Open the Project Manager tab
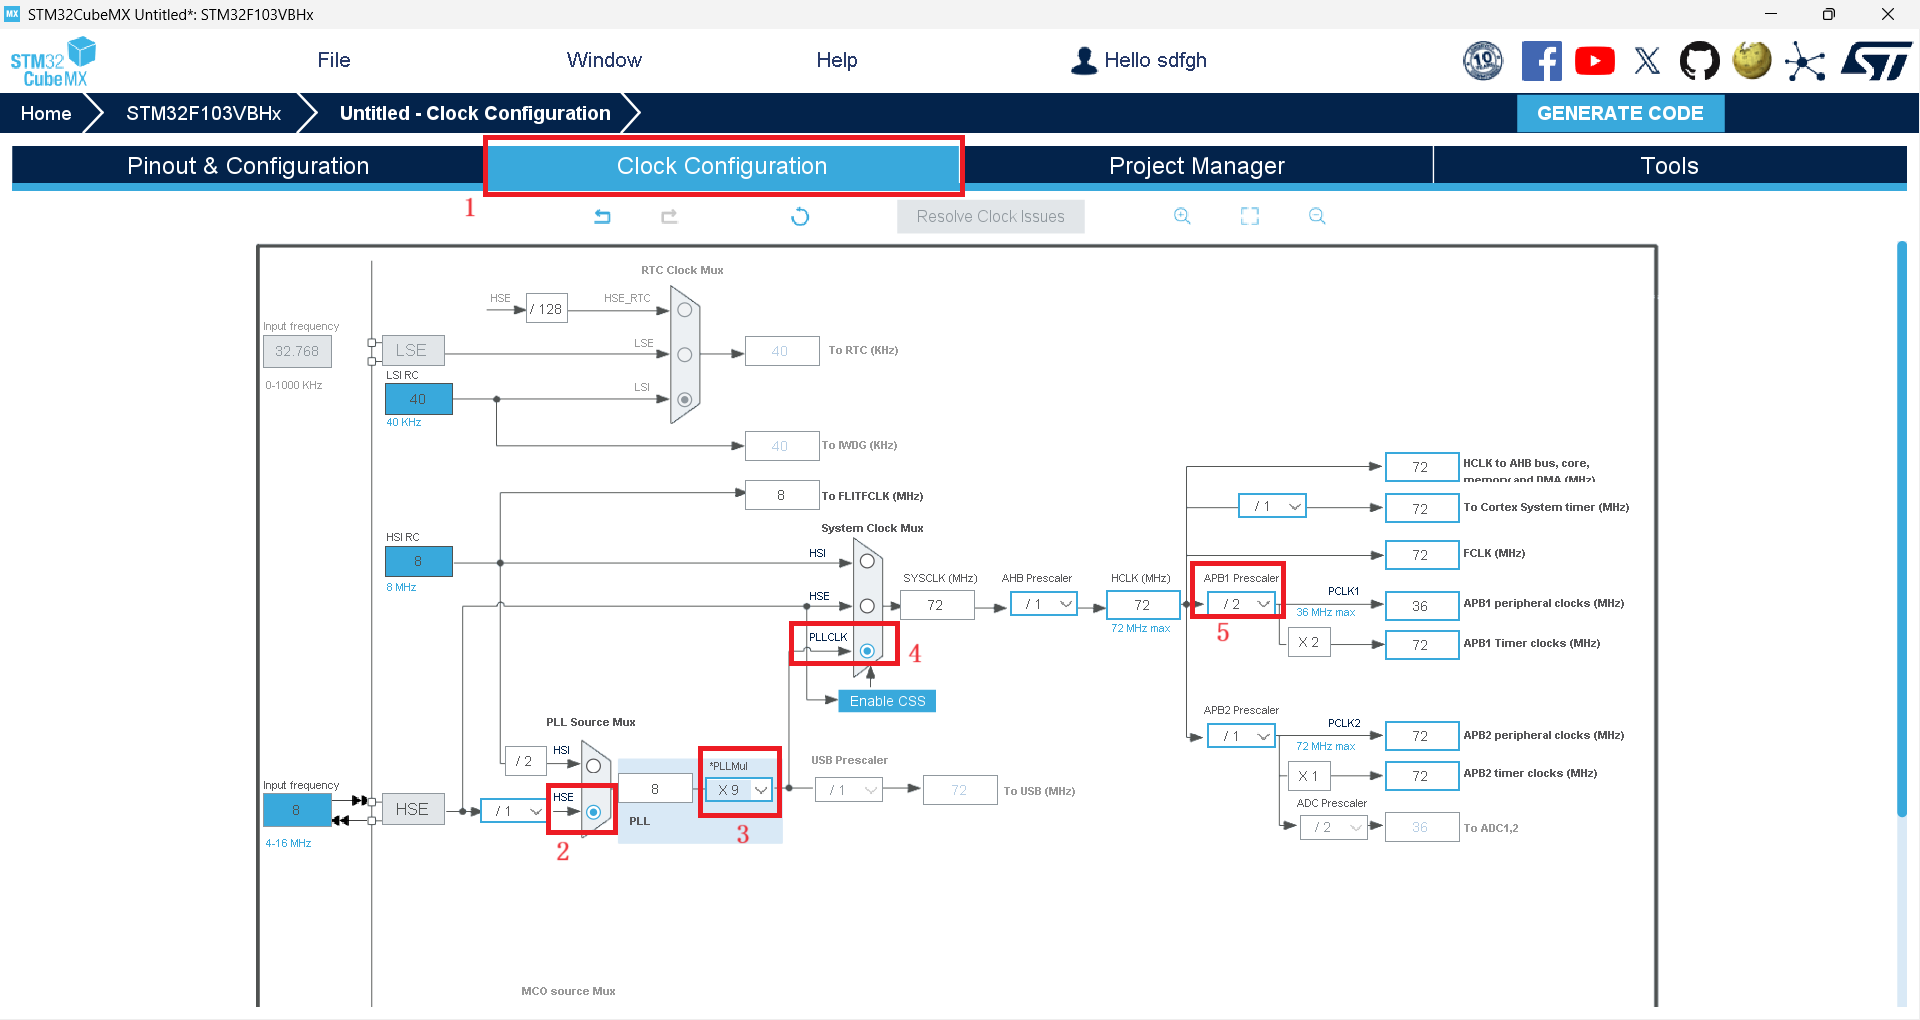Screen dimensions: 1920x1020 [x=1197, y=166]
